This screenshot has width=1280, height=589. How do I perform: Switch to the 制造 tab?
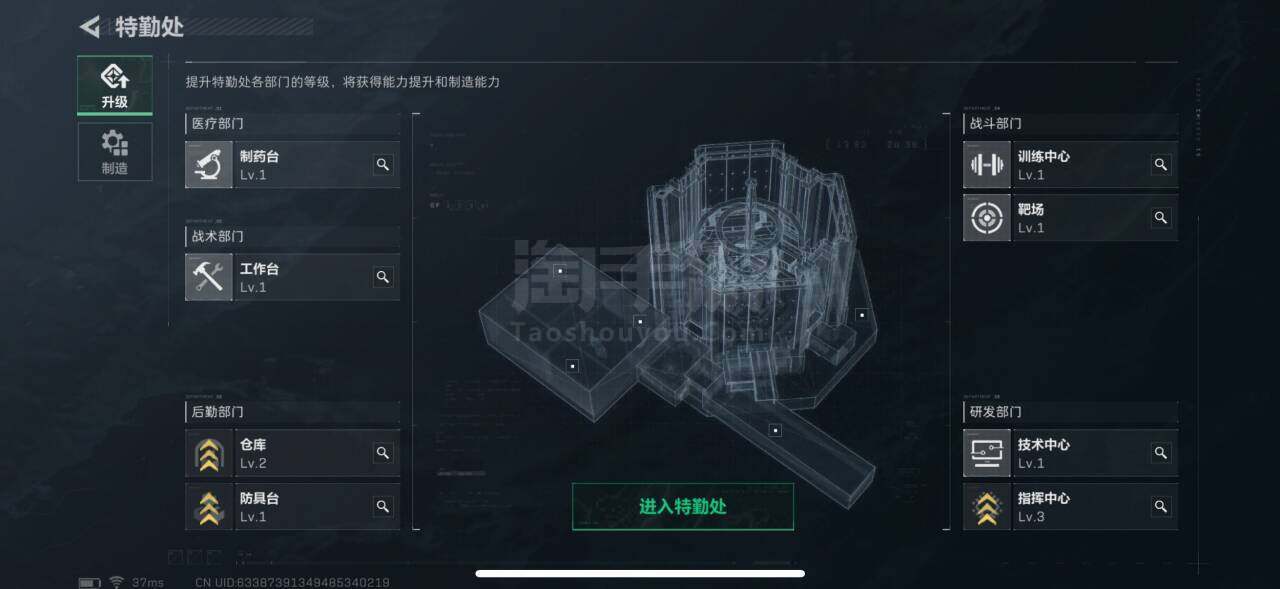tap(115, 152)
